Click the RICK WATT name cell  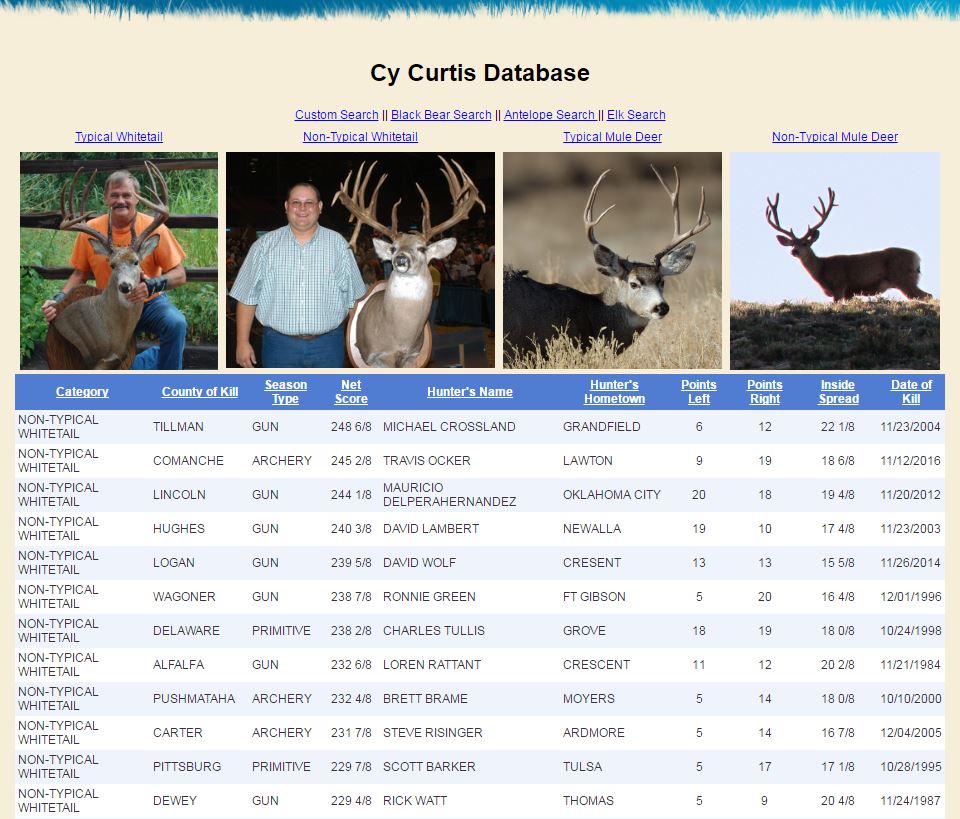(414, 800)
